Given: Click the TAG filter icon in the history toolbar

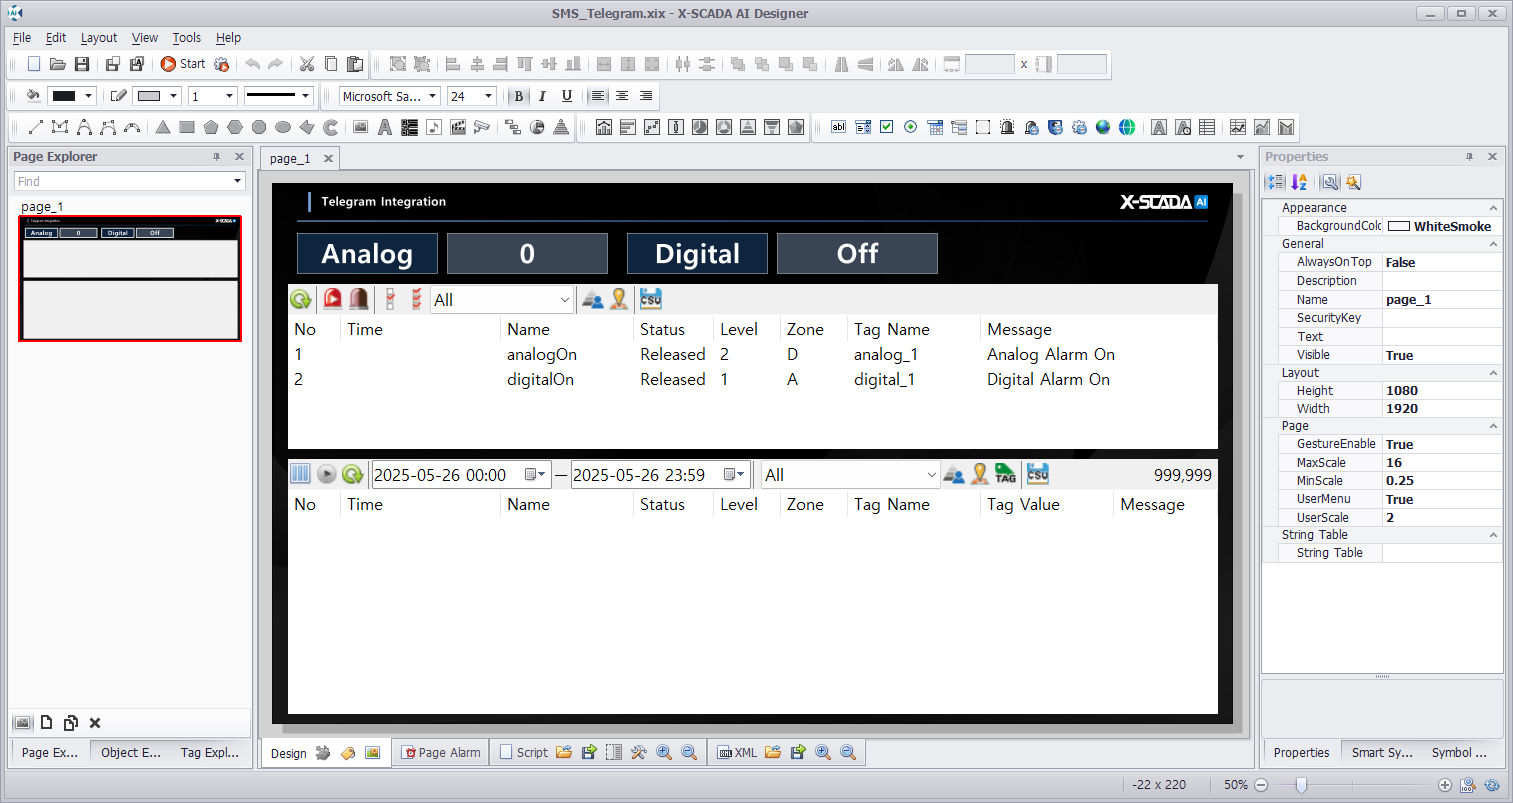Looking at the screenshot, I should point(1005,474).
